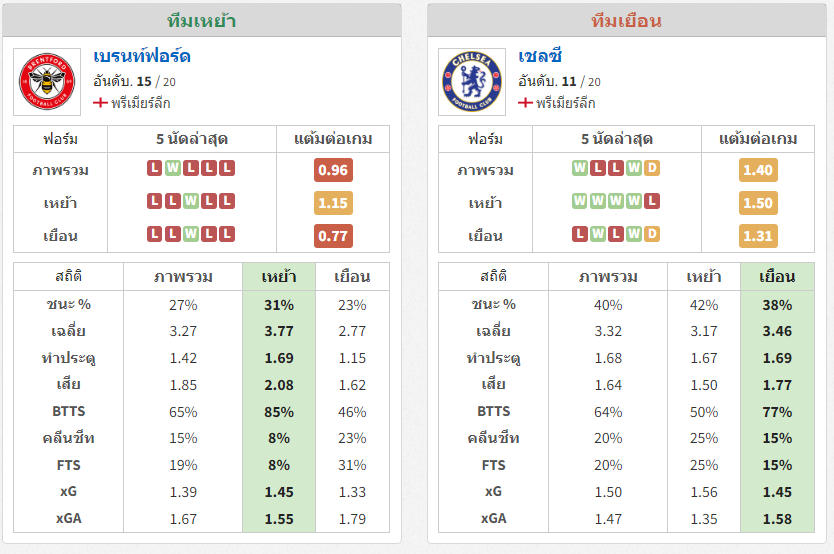Image resolution: width=834 pixels, height=554 pixels.
Task: Click Brentford's พรีเมียร์ลีก league link
Action: pos(140,103)
